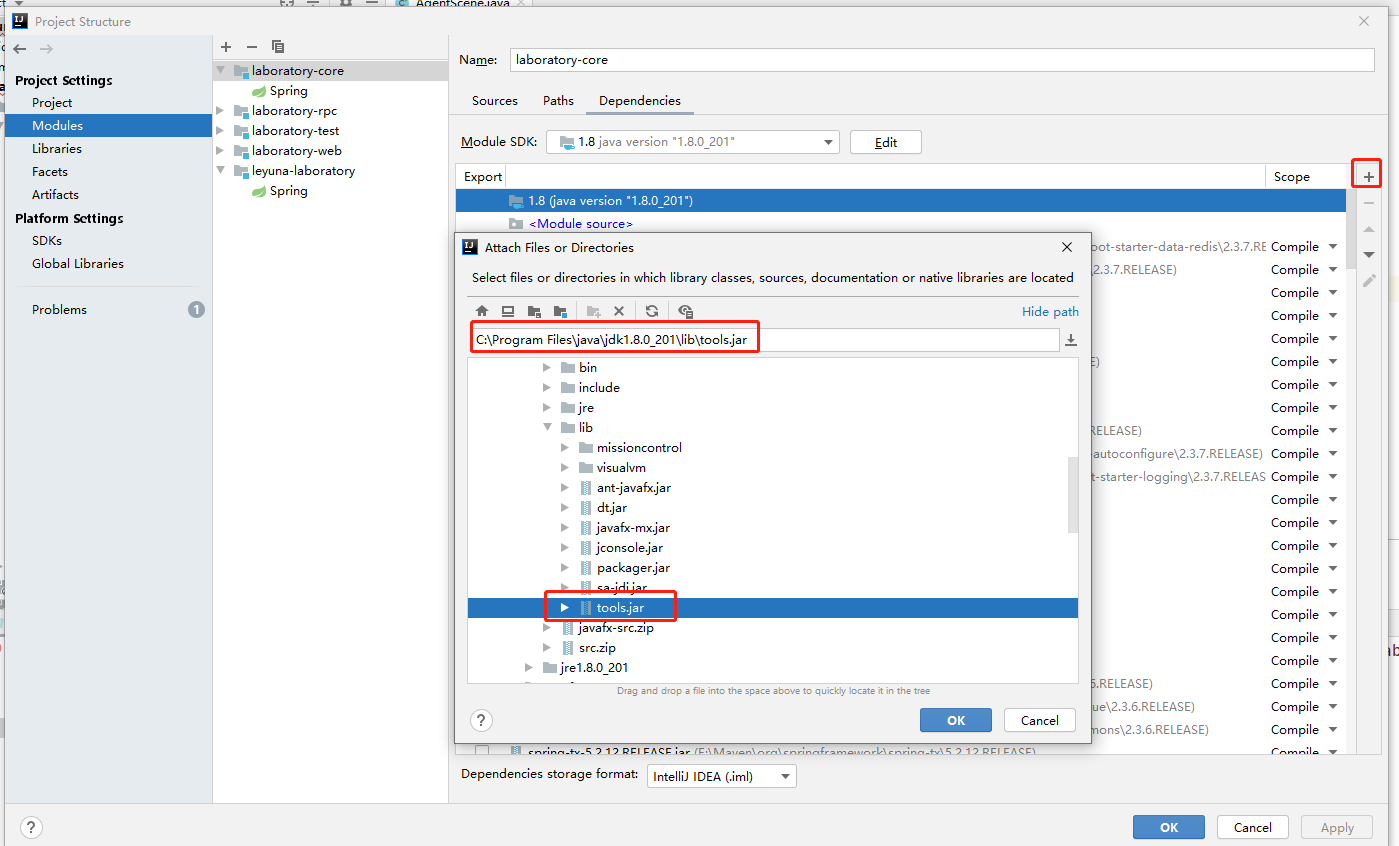
Task: Open Global Libraries settings
Action: [x=78, y=264]
